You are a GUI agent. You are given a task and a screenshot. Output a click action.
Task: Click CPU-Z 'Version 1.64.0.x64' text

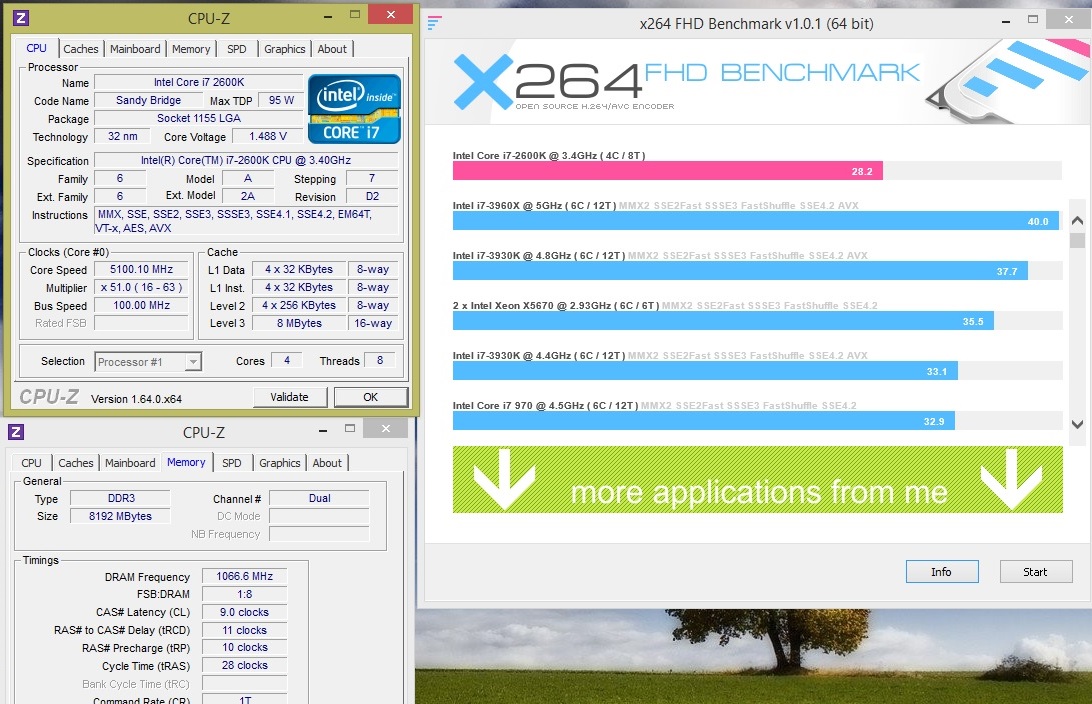tap(136, 399)
